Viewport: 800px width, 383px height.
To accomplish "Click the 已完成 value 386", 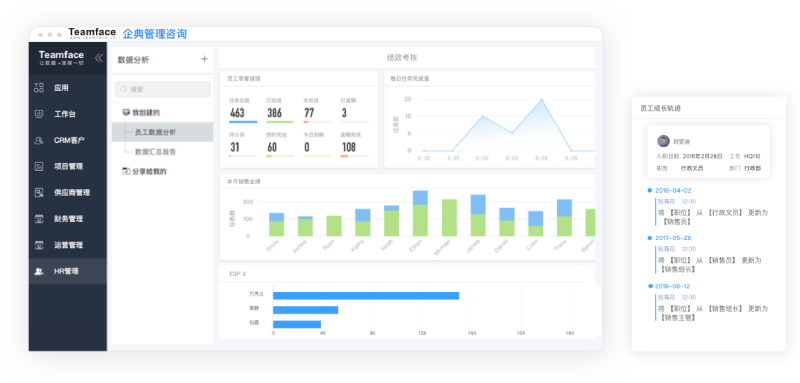I will click(x=274, y=113).
